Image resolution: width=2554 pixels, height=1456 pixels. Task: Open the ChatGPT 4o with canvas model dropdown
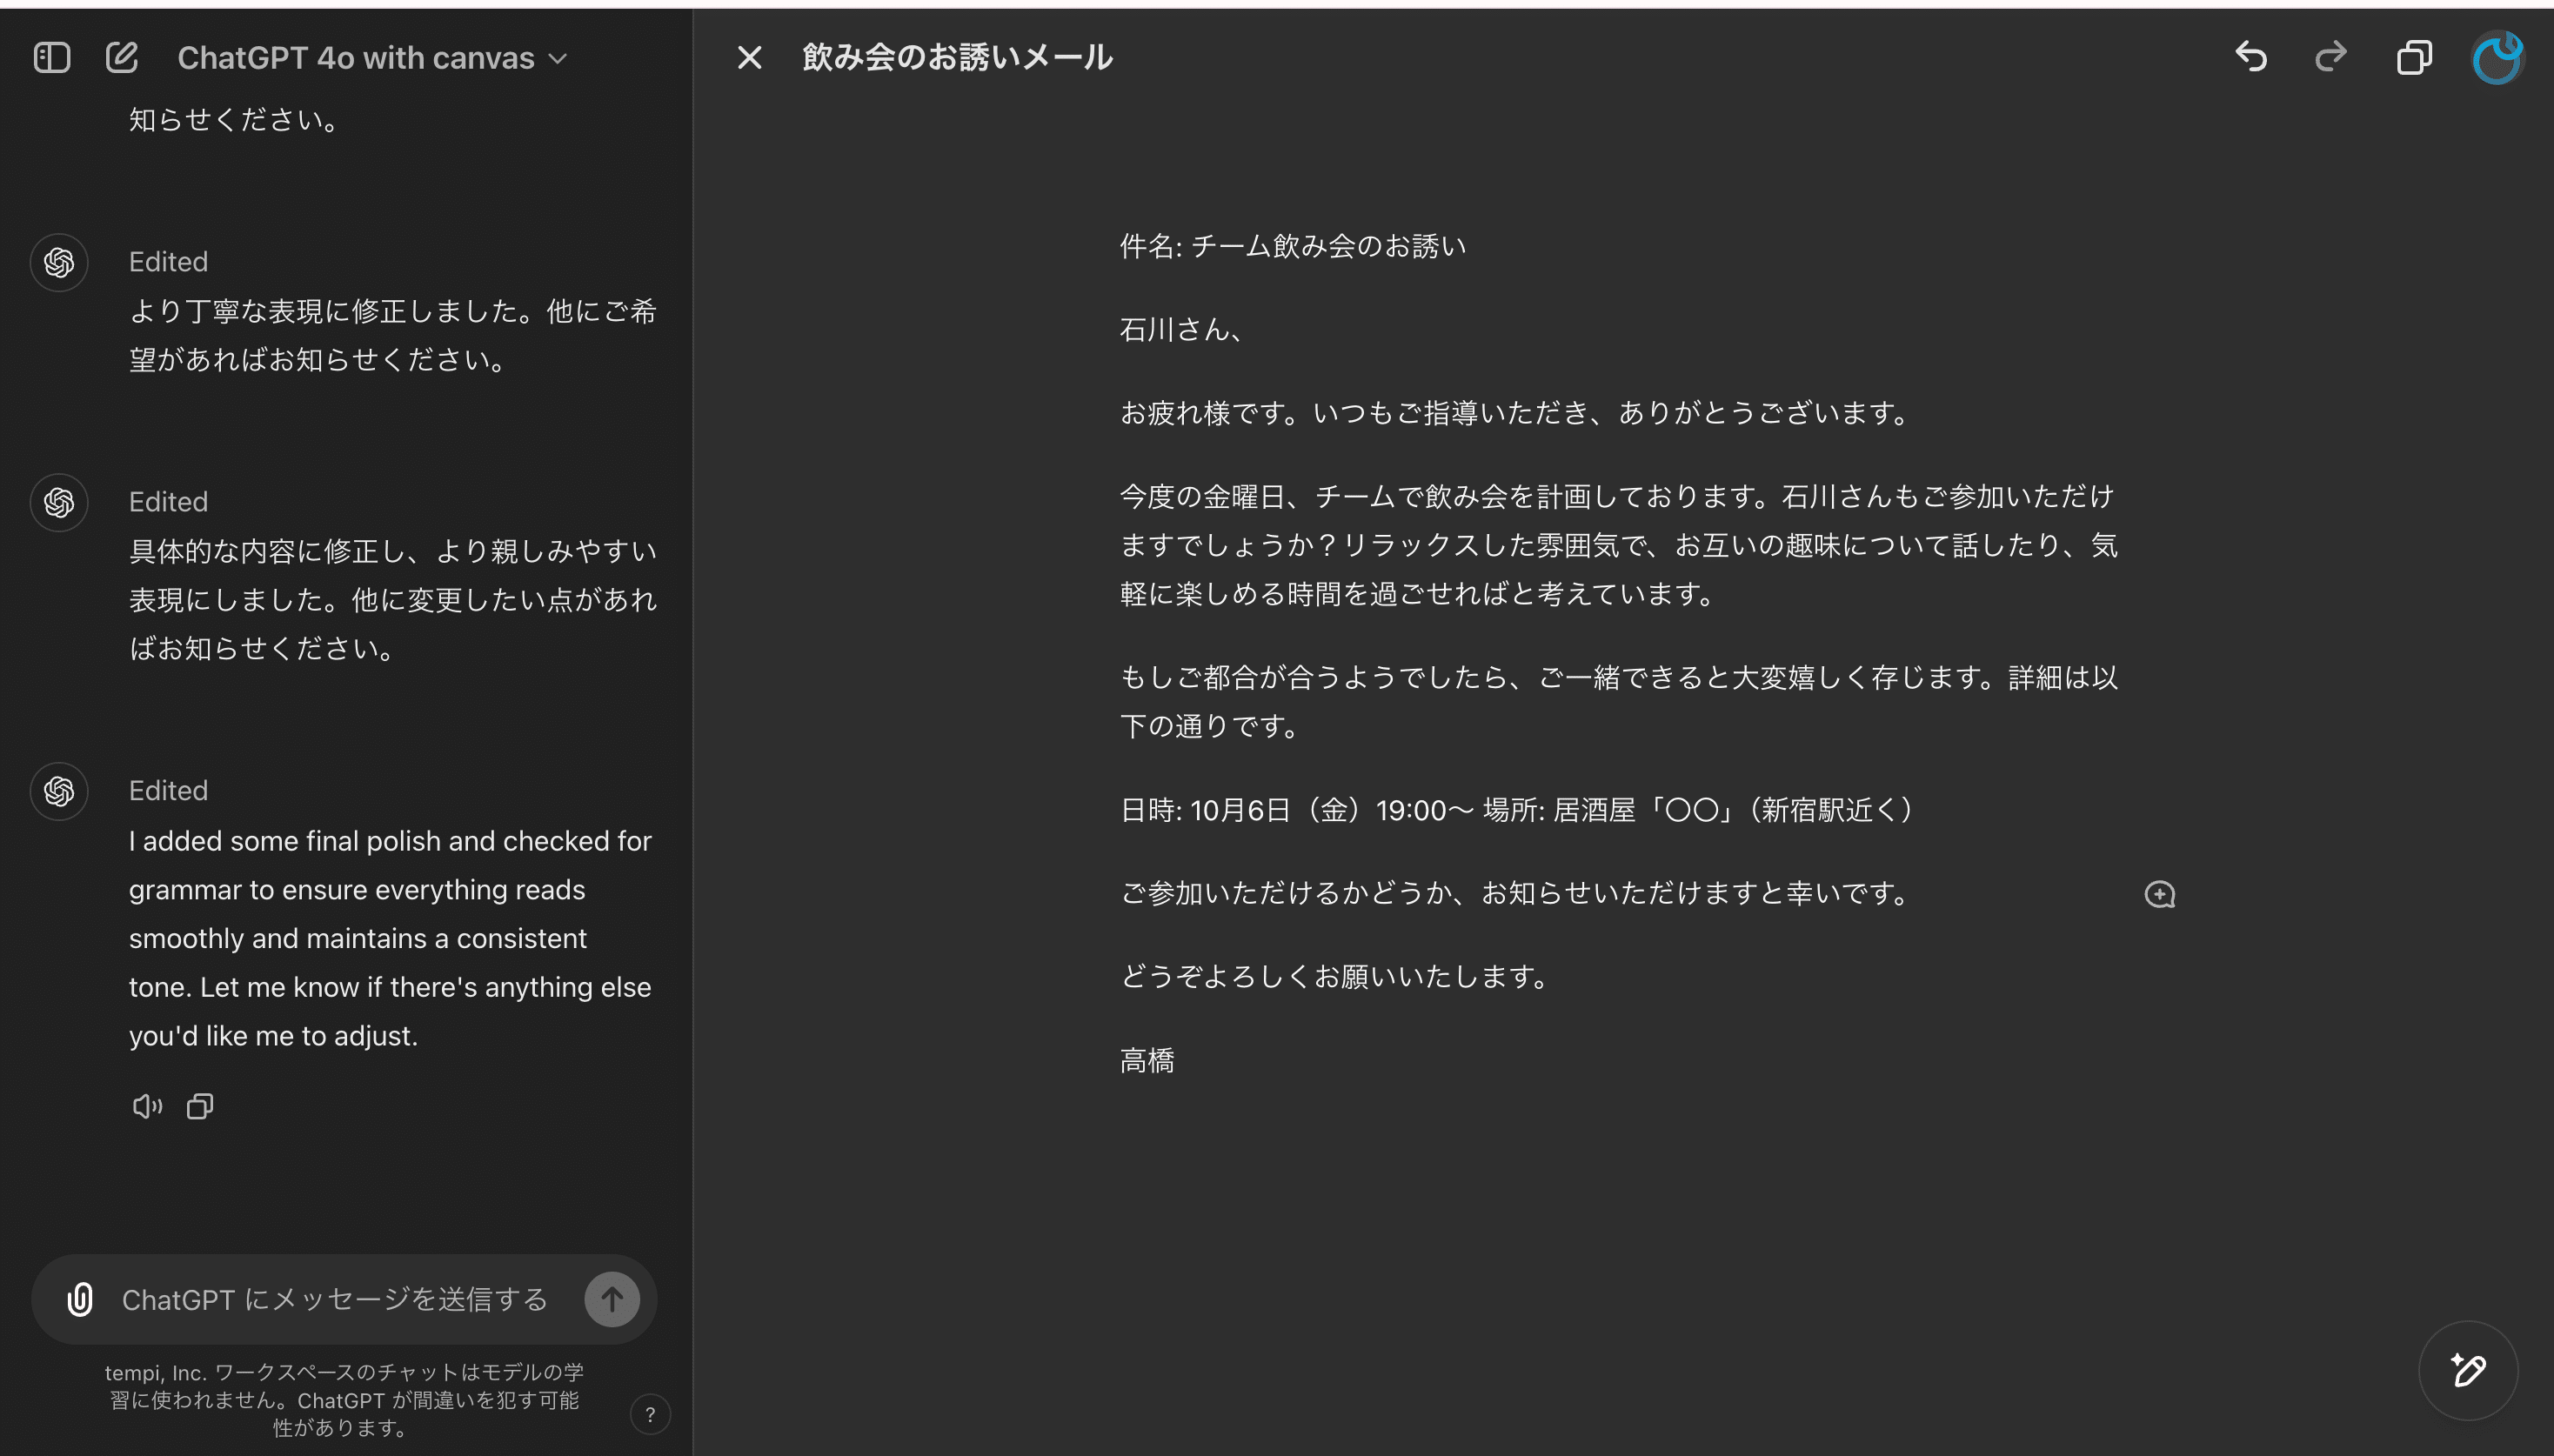(372, 58)
